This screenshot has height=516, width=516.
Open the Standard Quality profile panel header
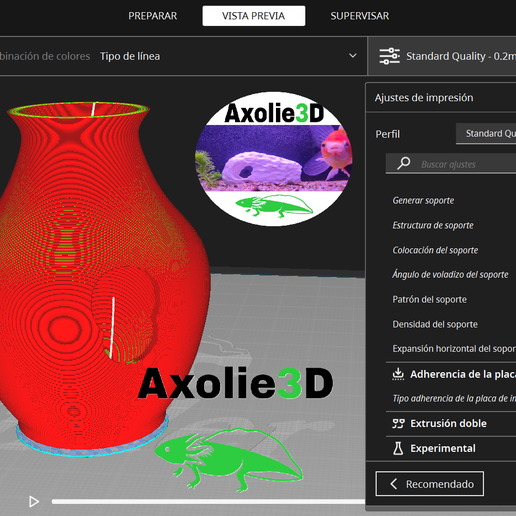coord(442,56)
